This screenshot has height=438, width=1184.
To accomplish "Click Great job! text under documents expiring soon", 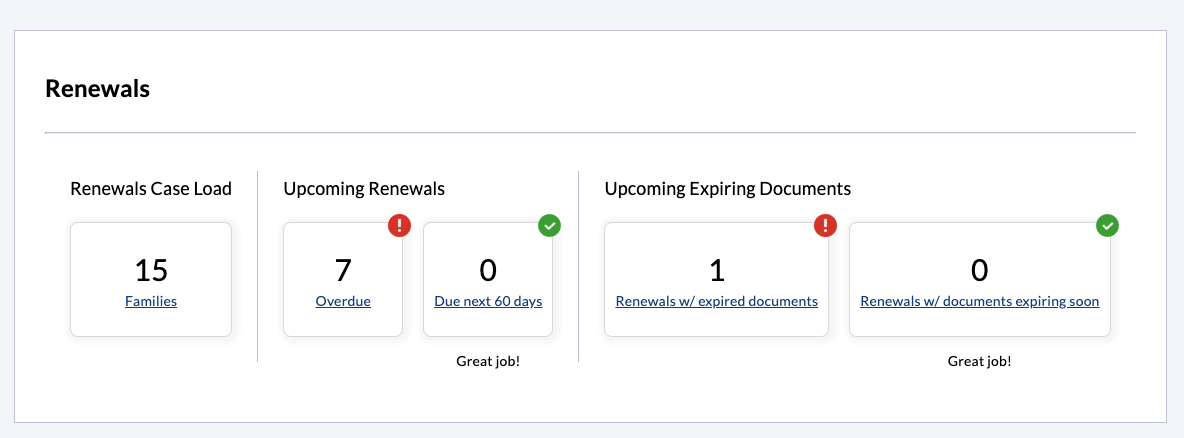I will coord(979,361).
